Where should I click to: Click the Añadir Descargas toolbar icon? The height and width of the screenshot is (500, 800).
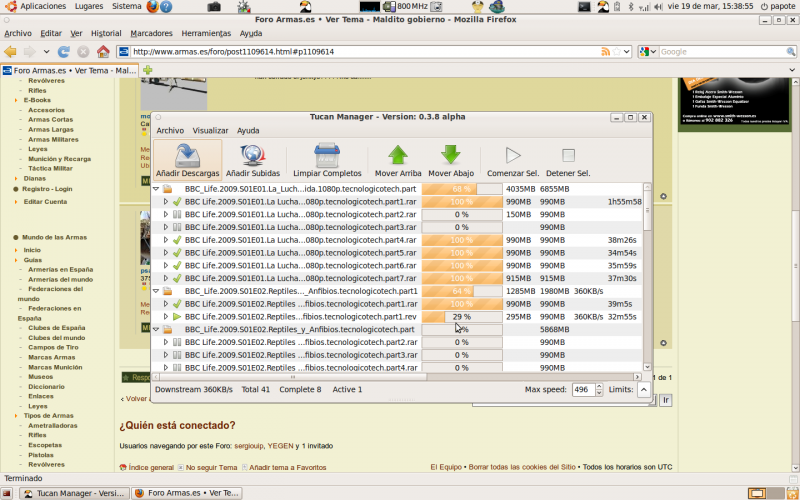[187, 155]
